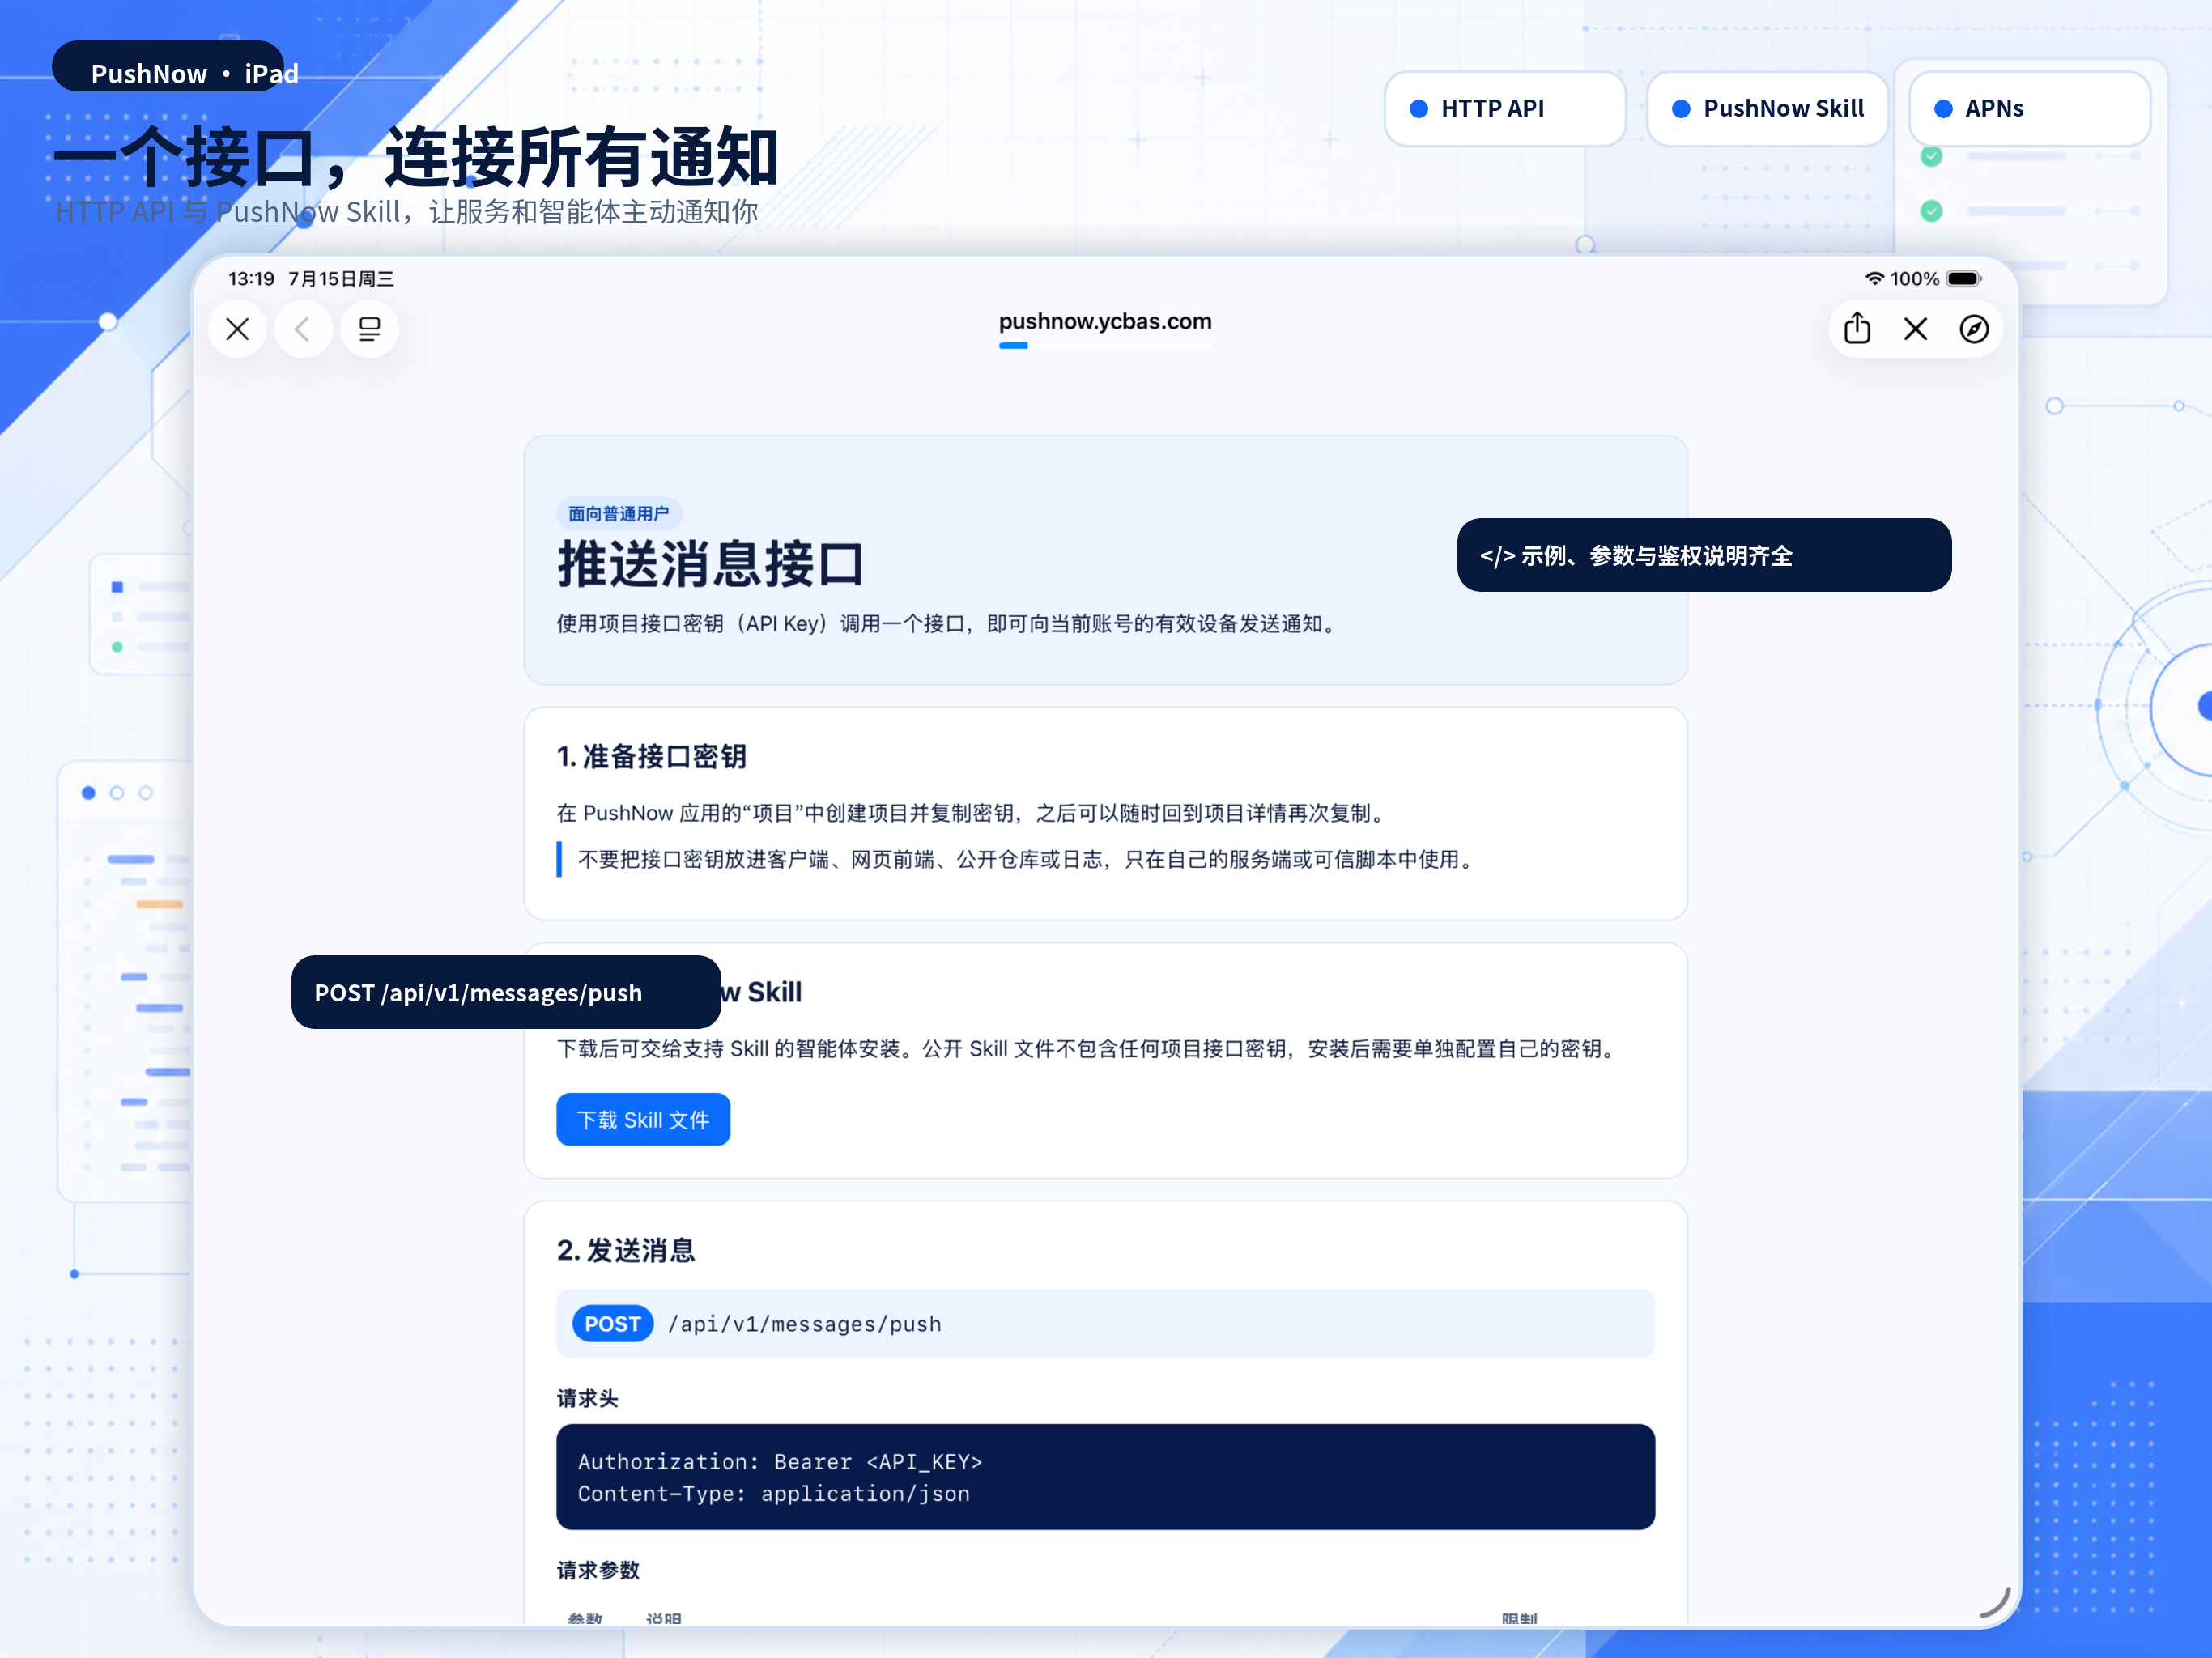Click the 一个接口，连接所有通知 headline
The width and height of the screenshot is (2212, 1658).
pos(416,157)
